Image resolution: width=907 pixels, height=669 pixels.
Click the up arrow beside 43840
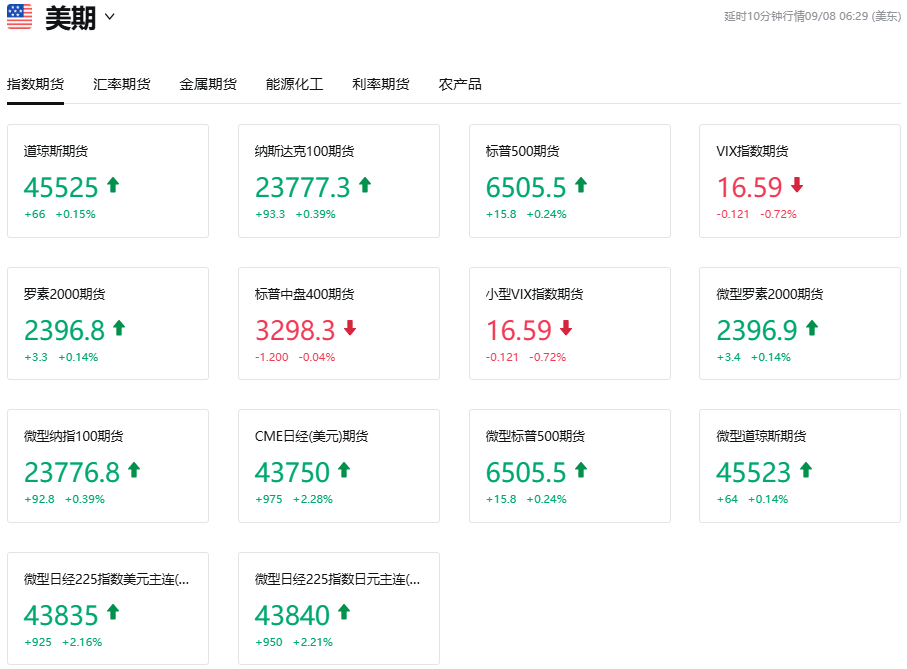pyautogui.click(x=344, y=612)
